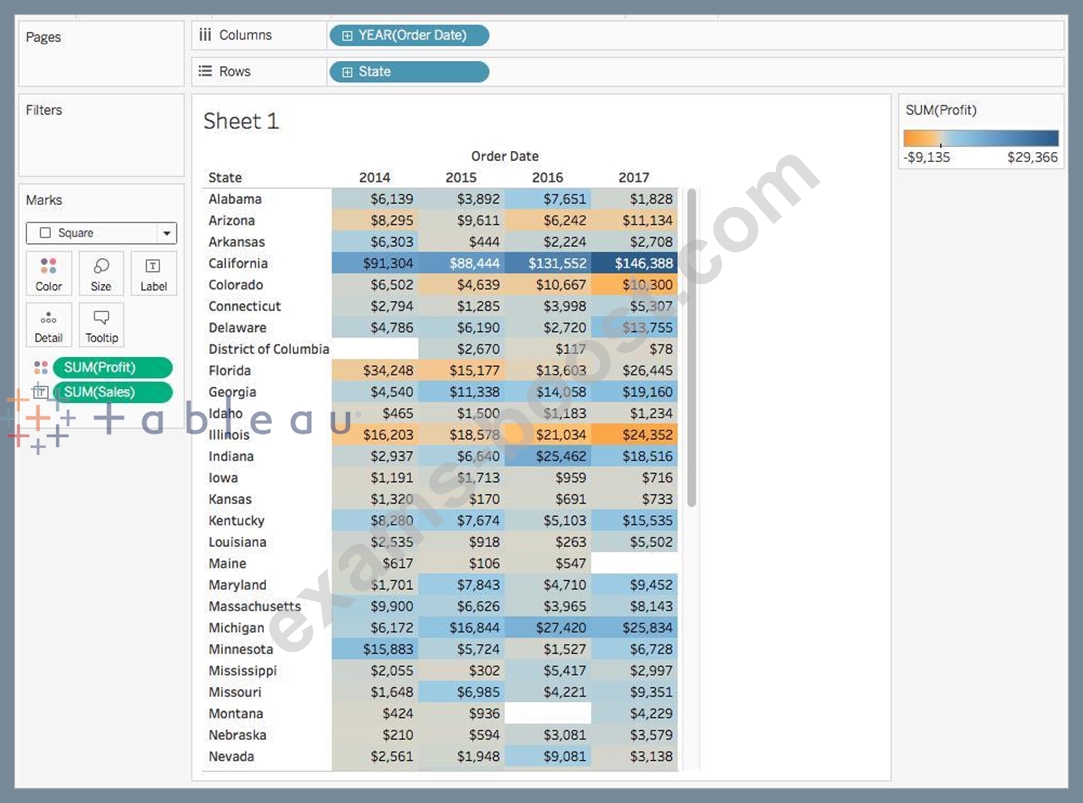Click the SUM(Profit) legend title
Image resolution: width=1083 pixels, height=803 pixels.
pos(941,110)
